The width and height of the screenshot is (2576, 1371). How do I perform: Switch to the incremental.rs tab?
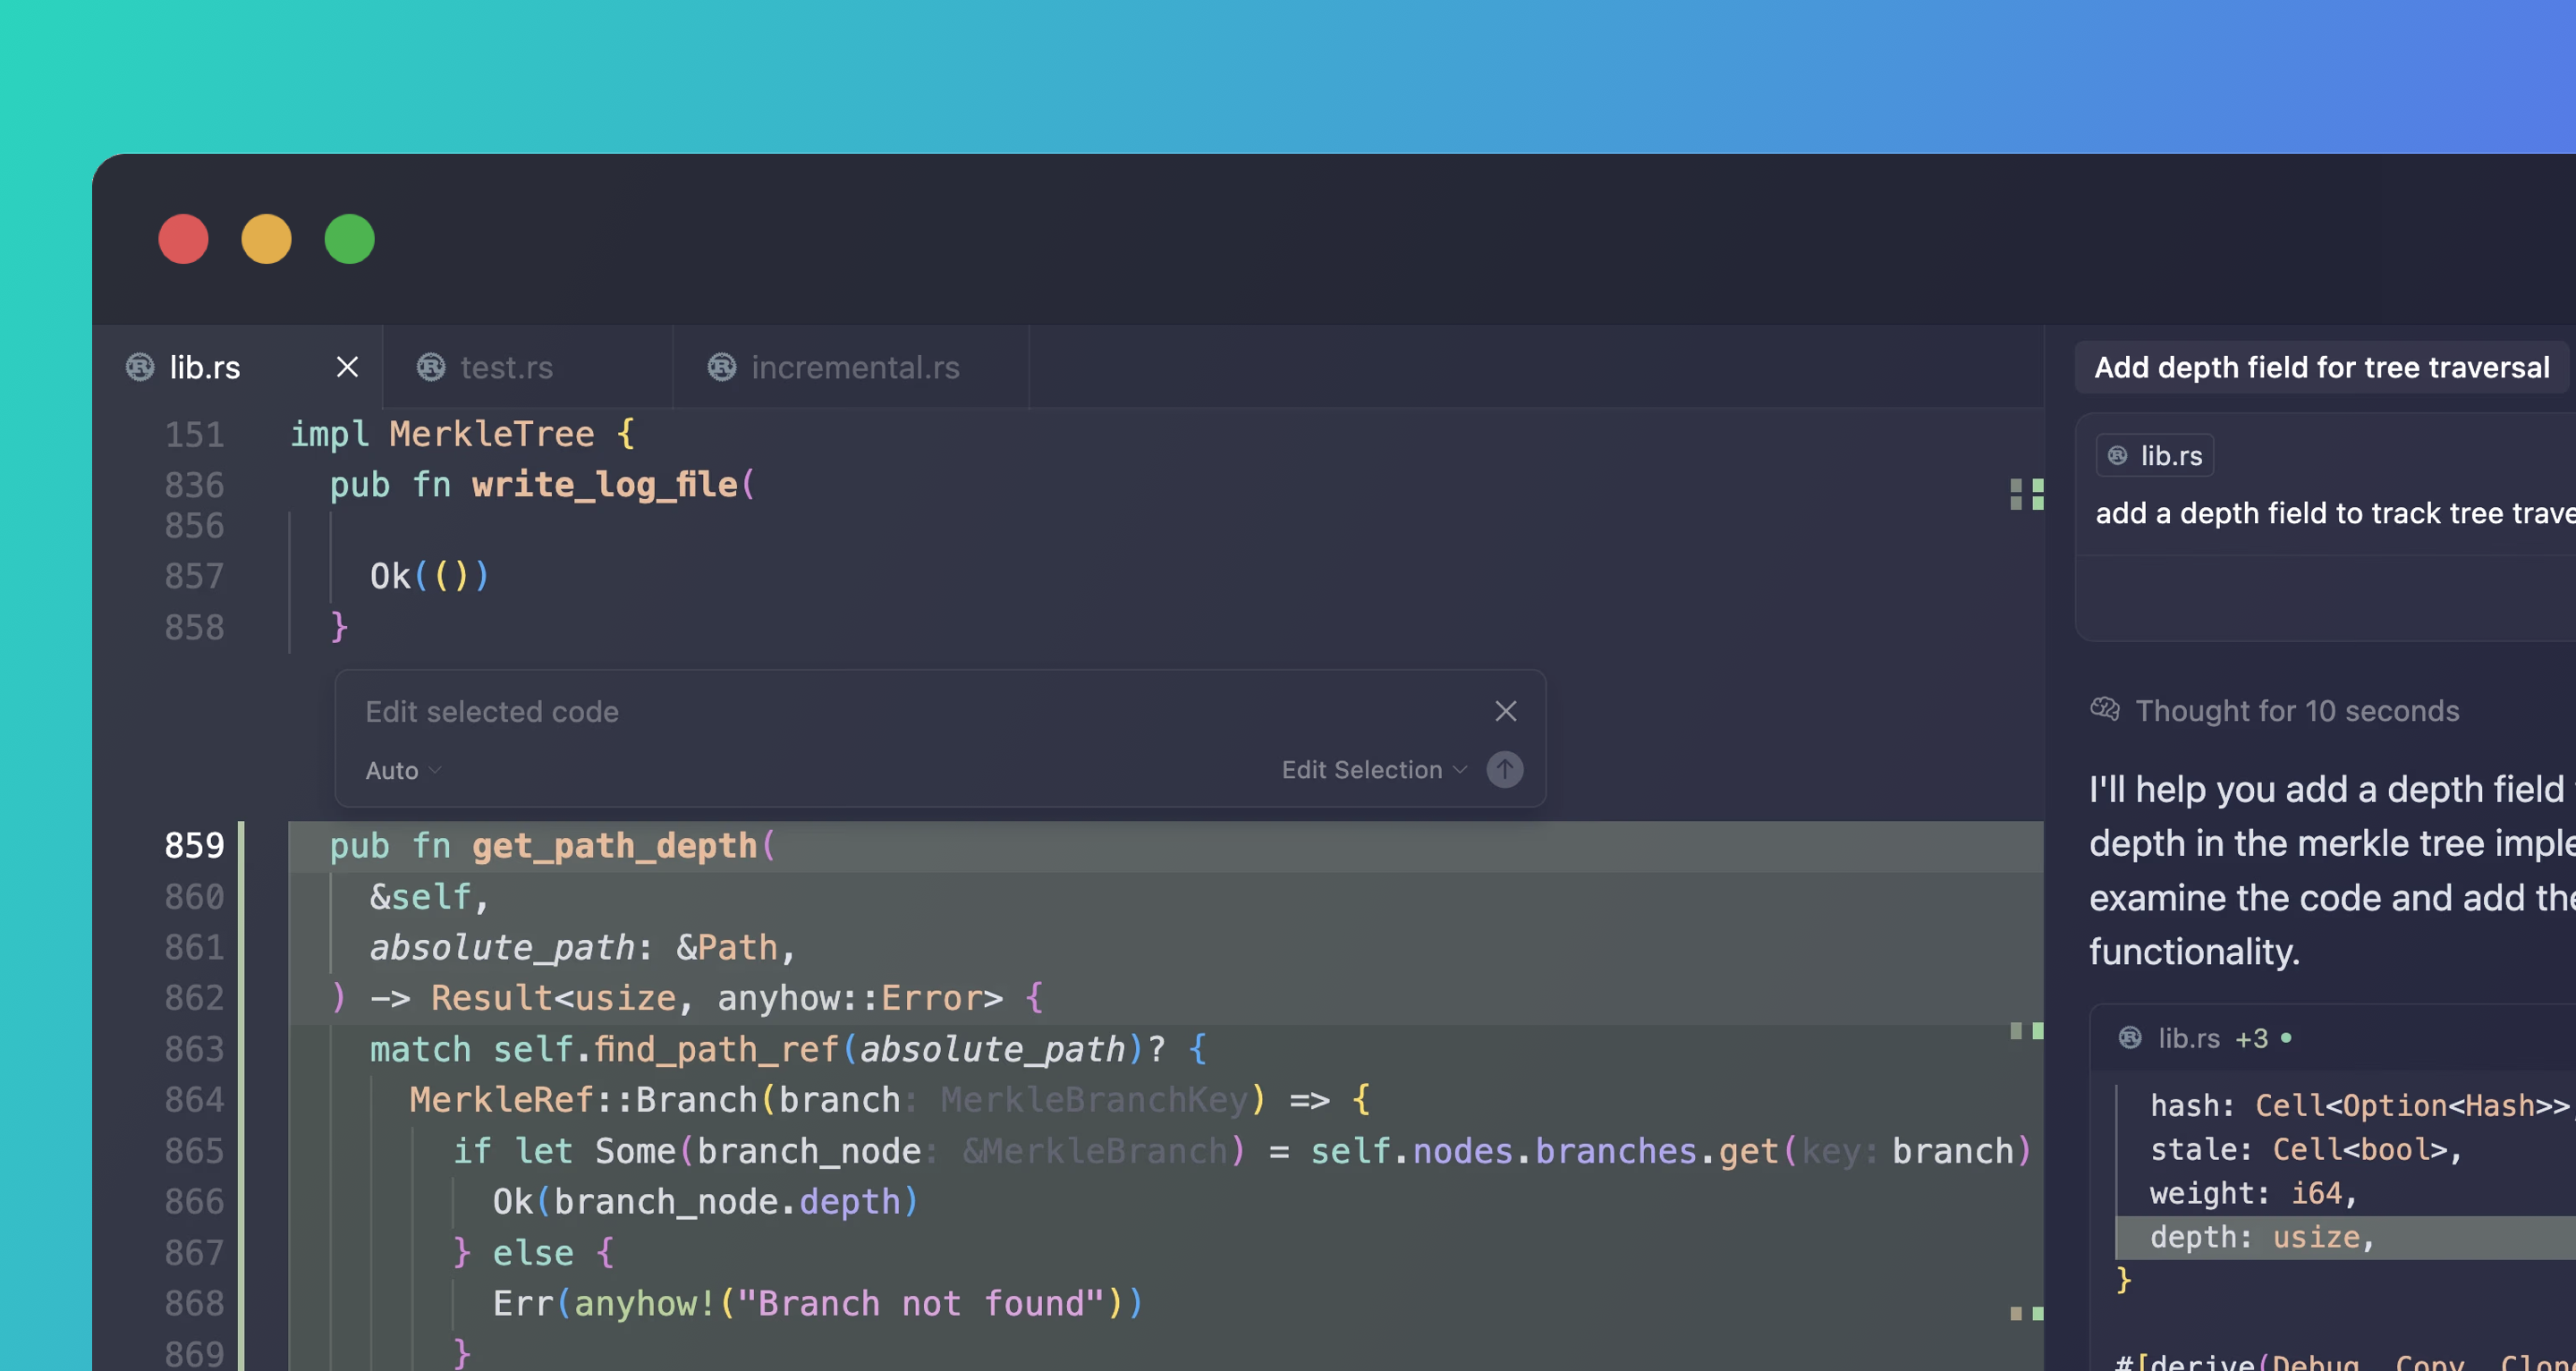point(854,367)
